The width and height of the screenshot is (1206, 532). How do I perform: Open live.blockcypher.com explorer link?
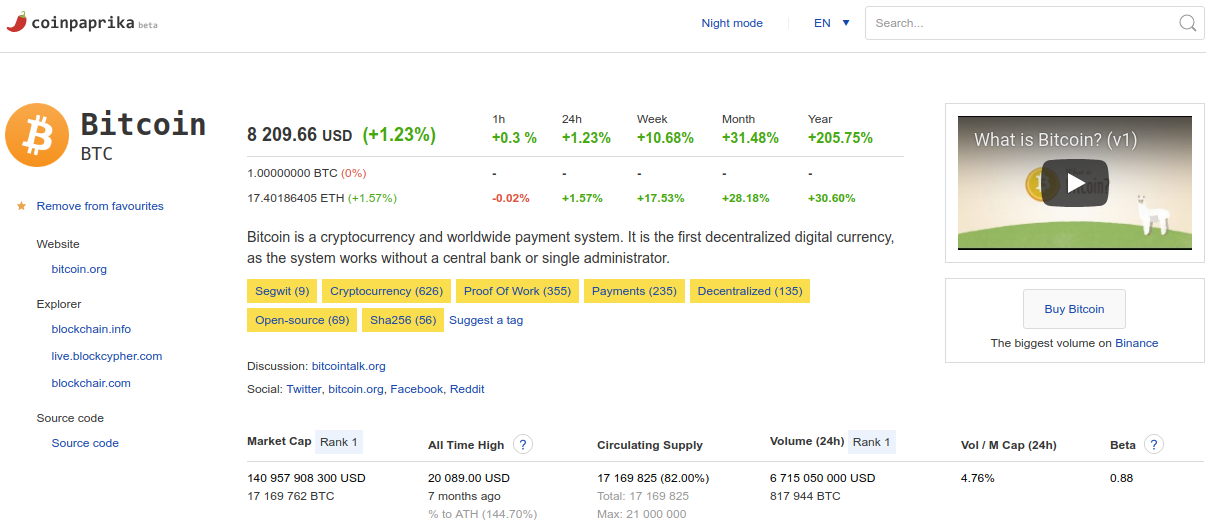pos(107,356)
